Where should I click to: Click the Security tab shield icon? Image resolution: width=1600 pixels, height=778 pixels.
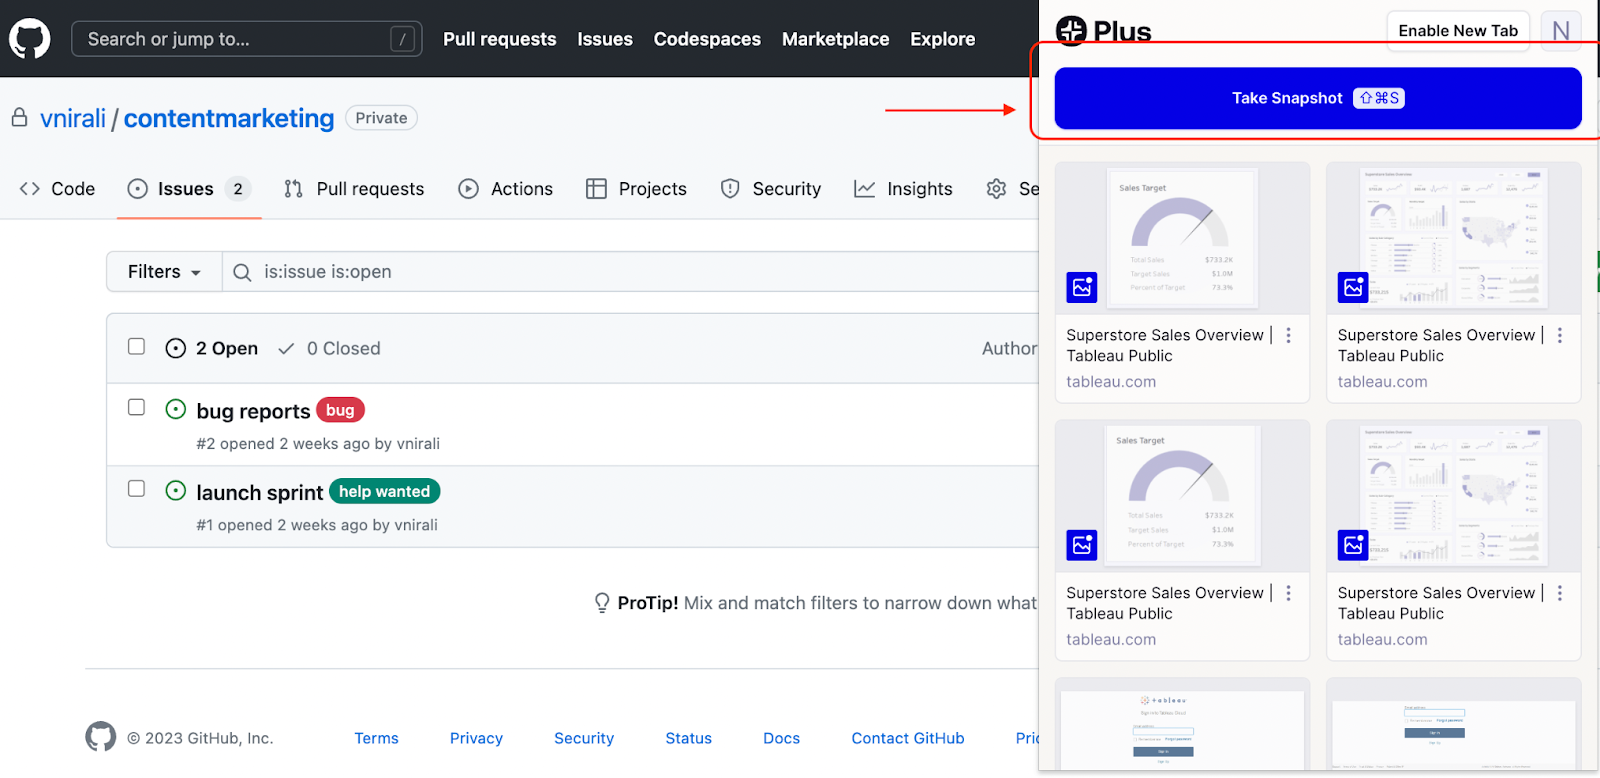coord(730,189)
